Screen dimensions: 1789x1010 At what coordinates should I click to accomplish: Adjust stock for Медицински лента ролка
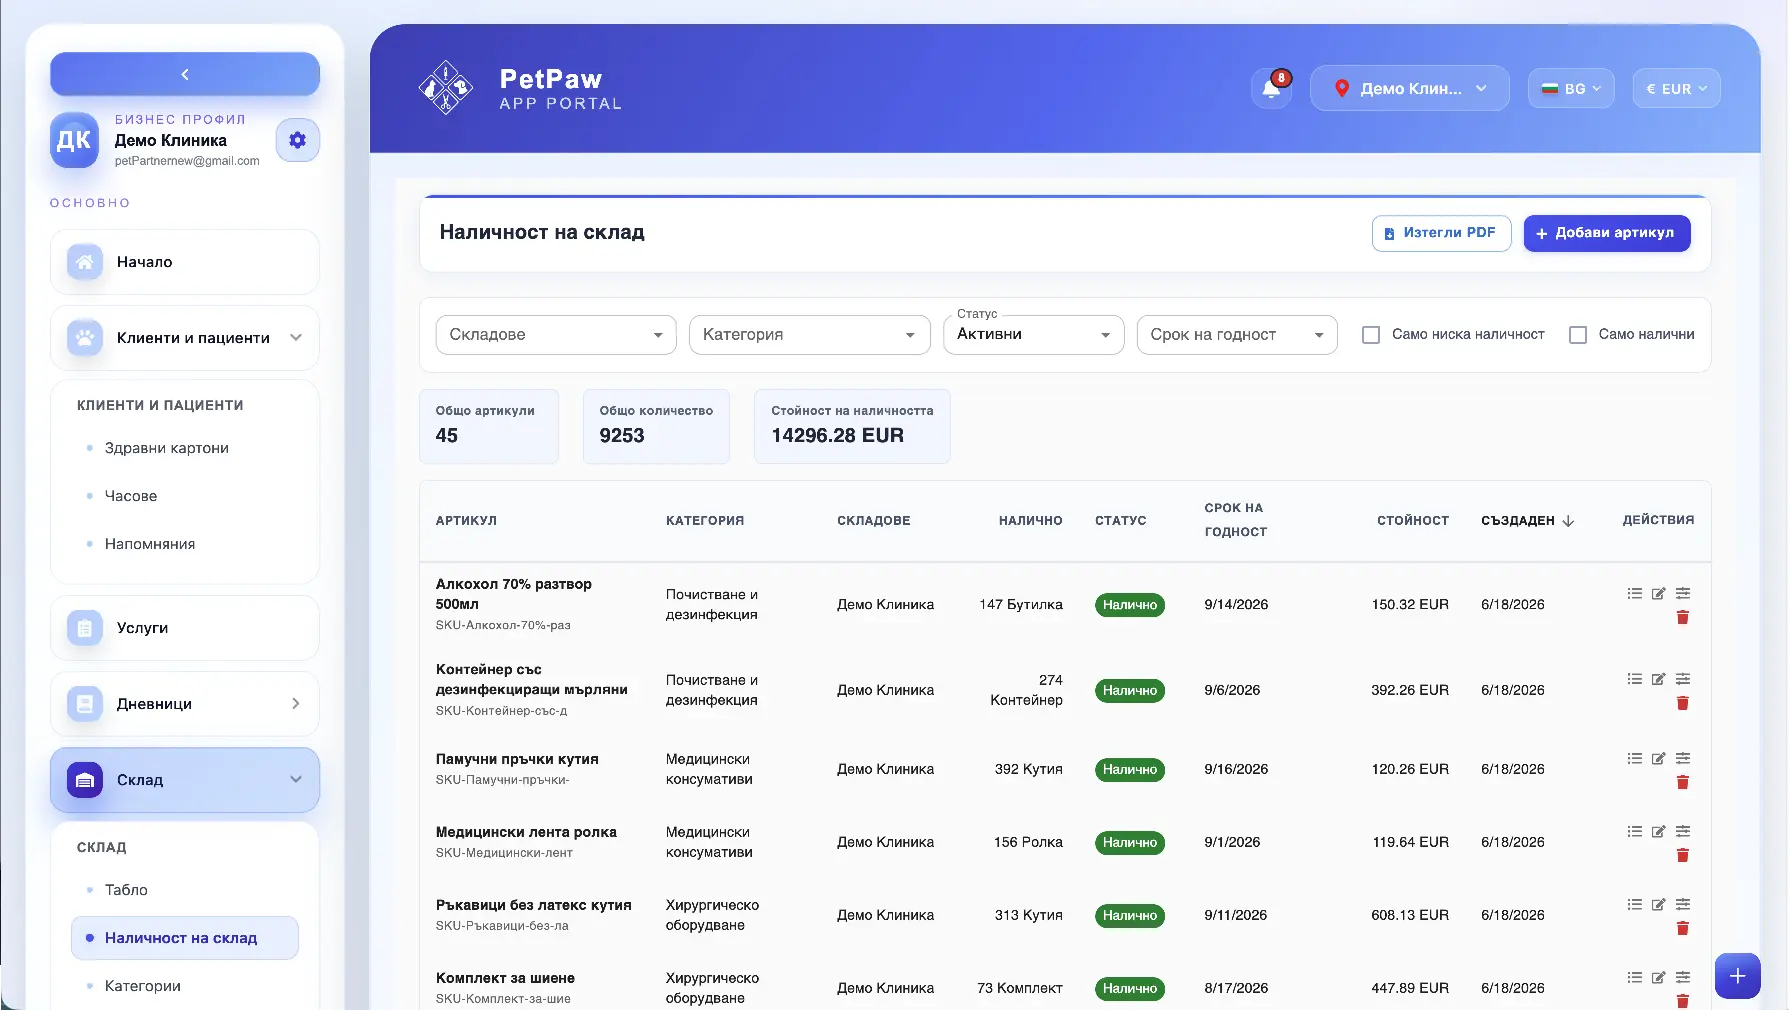pyautogui.click(x=1683, y=831)
